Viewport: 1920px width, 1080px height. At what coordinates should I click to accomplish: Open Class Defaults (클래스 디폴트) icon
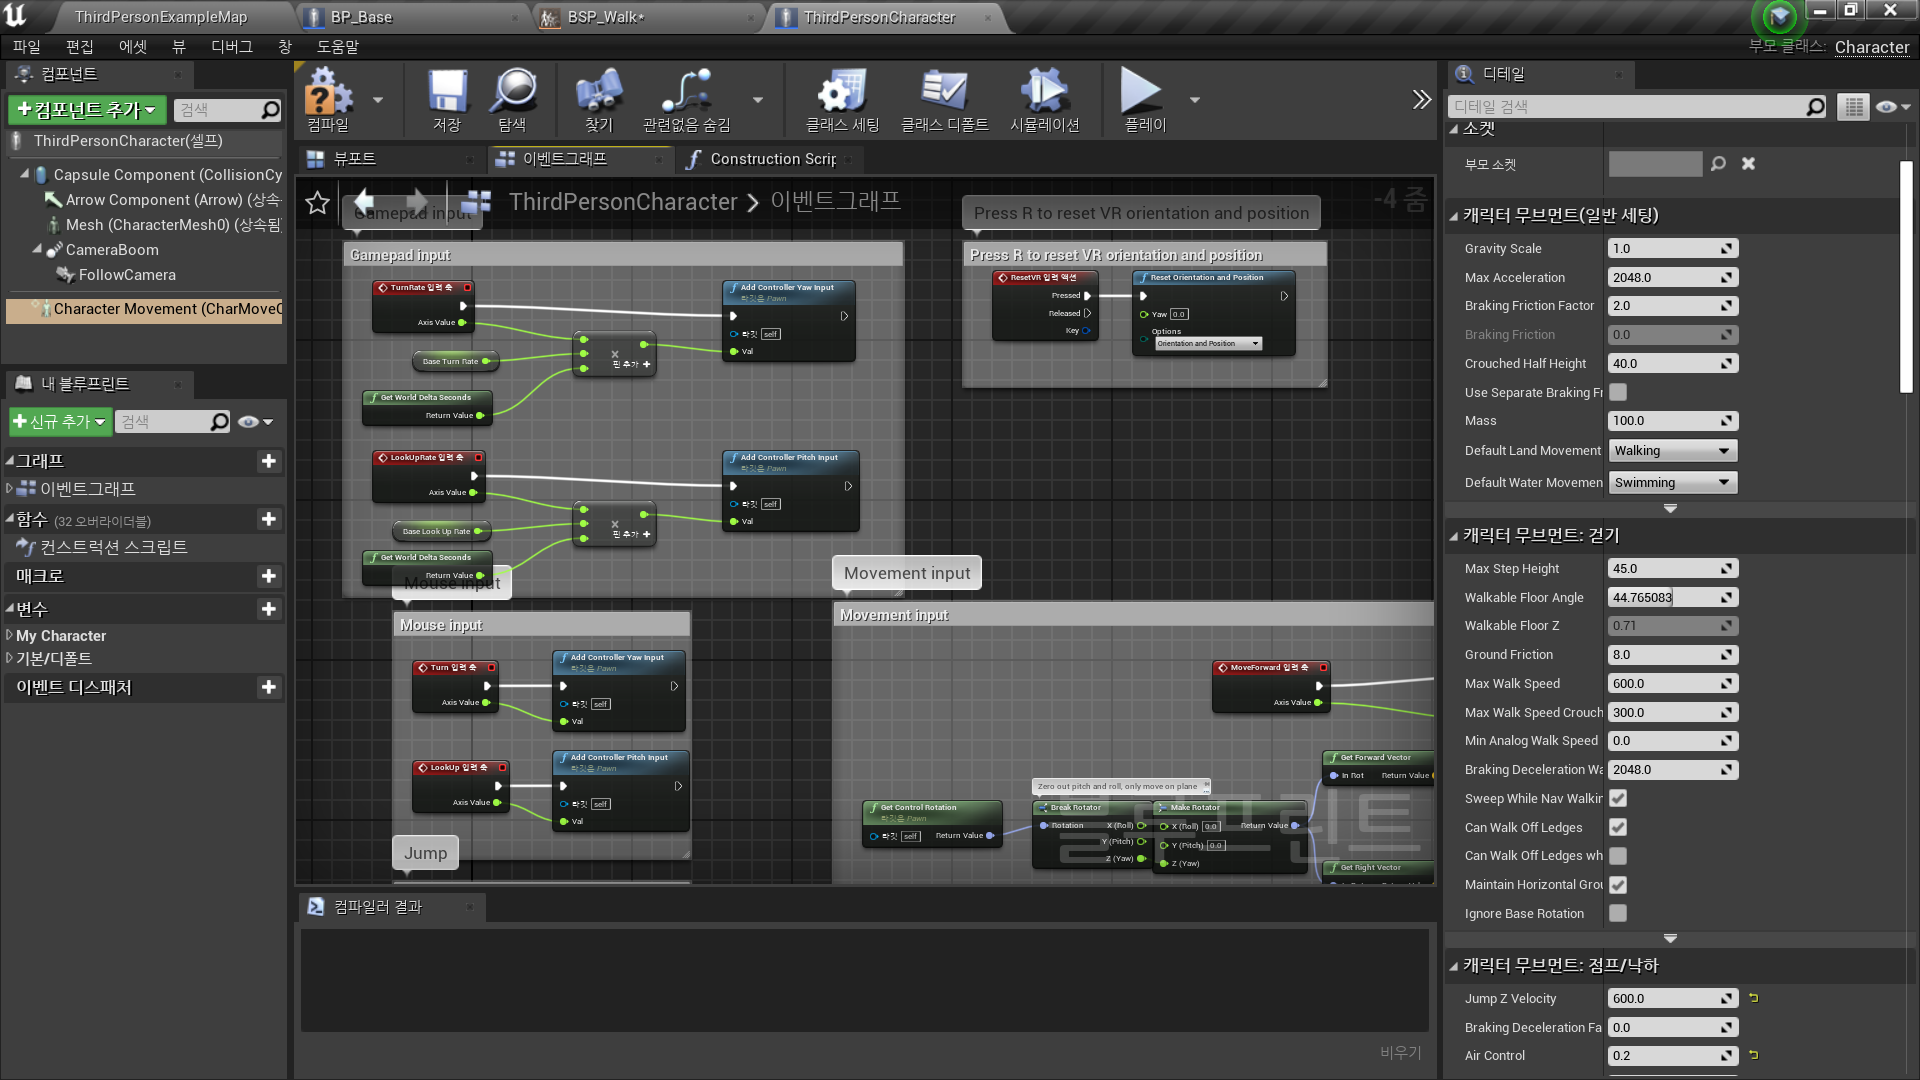tap(943, 92)
